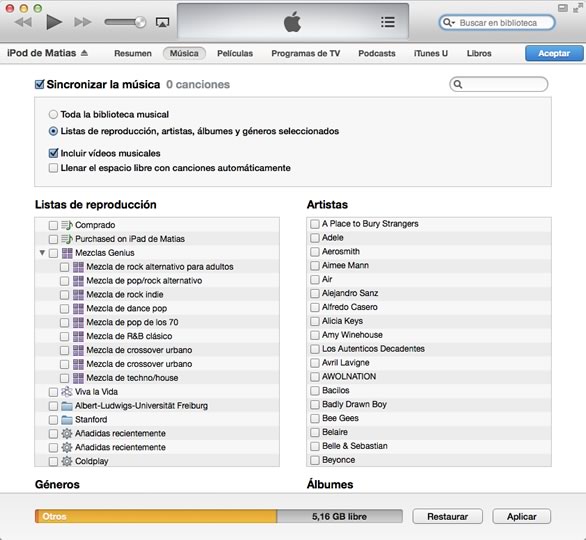Select the Alicia Keys artist row

(429, 321)
